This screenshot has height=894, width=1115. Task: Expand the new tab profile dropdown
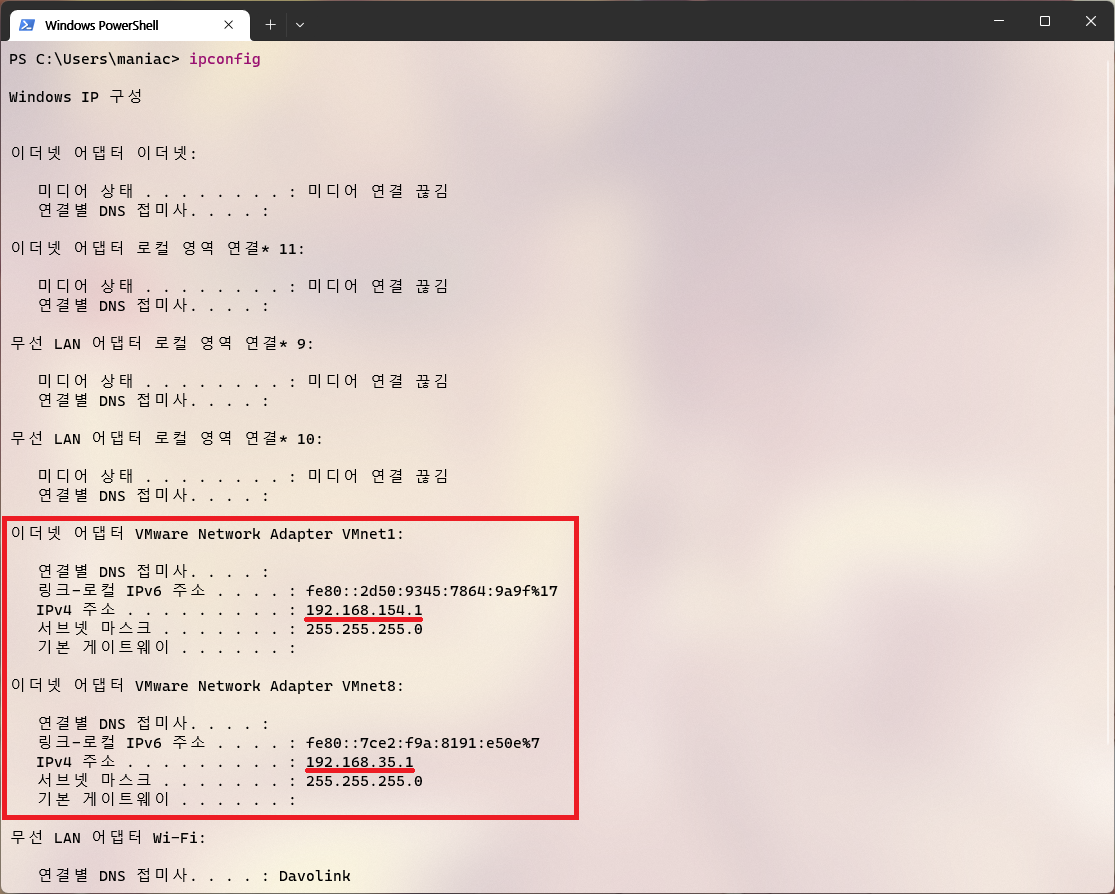[x=300, y=25]
